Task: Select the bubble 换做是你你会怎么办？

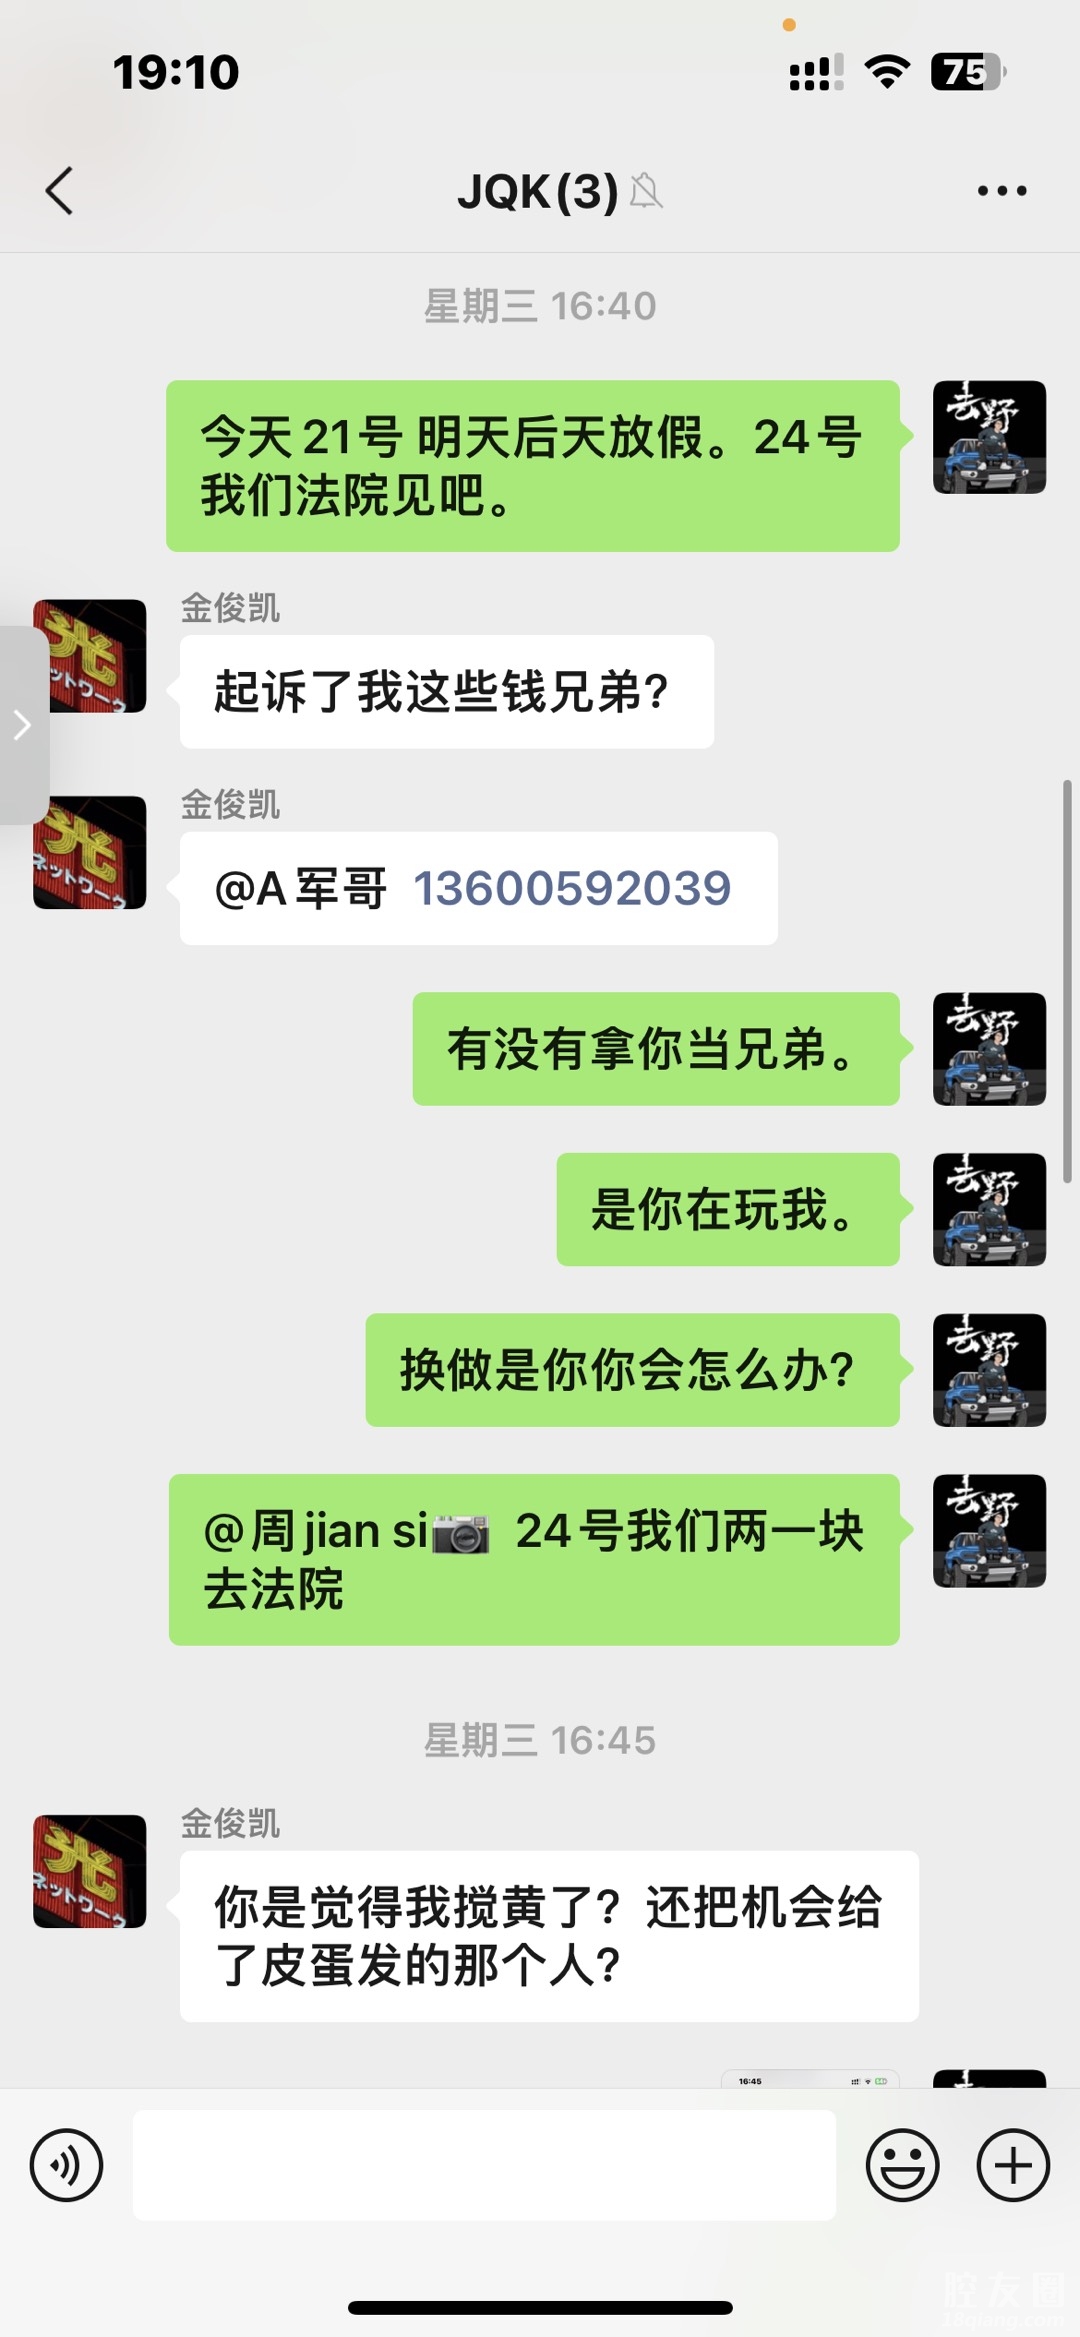Action: tap(632, 1370)
